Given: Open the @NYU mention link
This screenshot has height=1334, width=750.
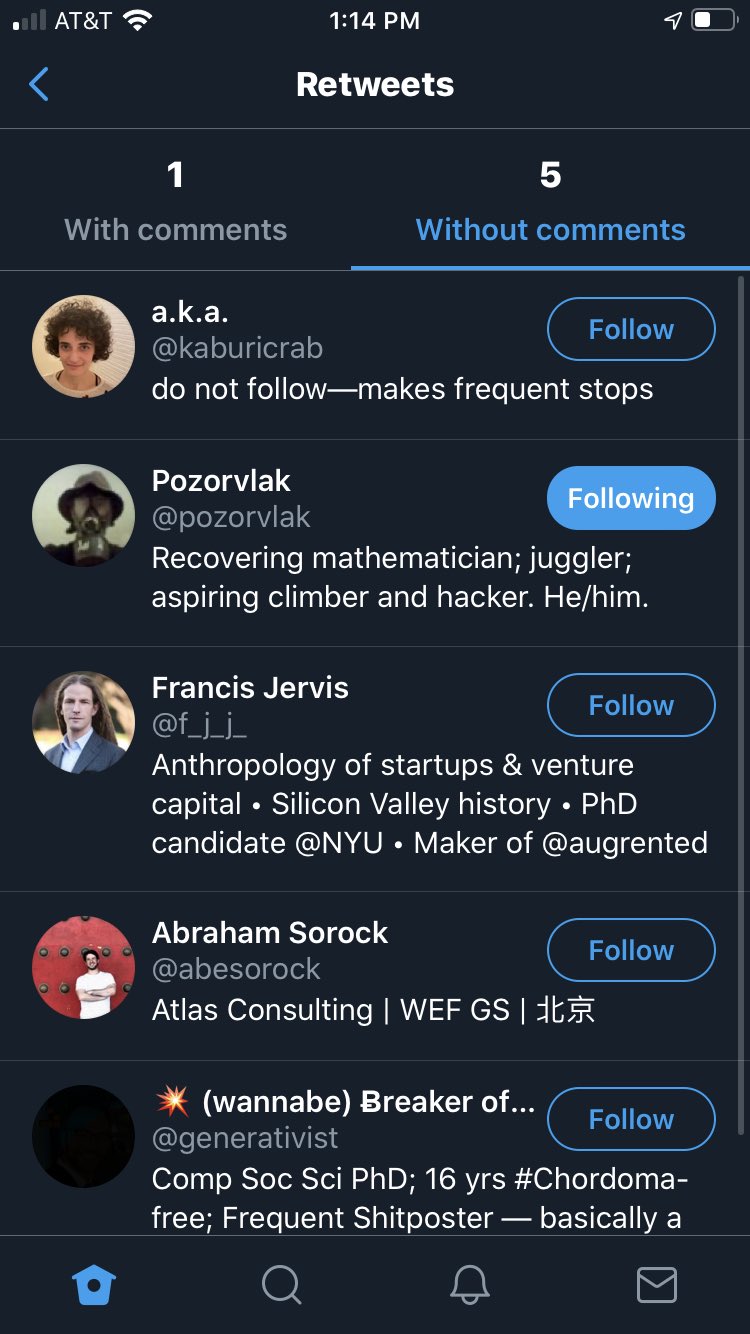Looking at the screenshot, I should [x=338, y=843].
